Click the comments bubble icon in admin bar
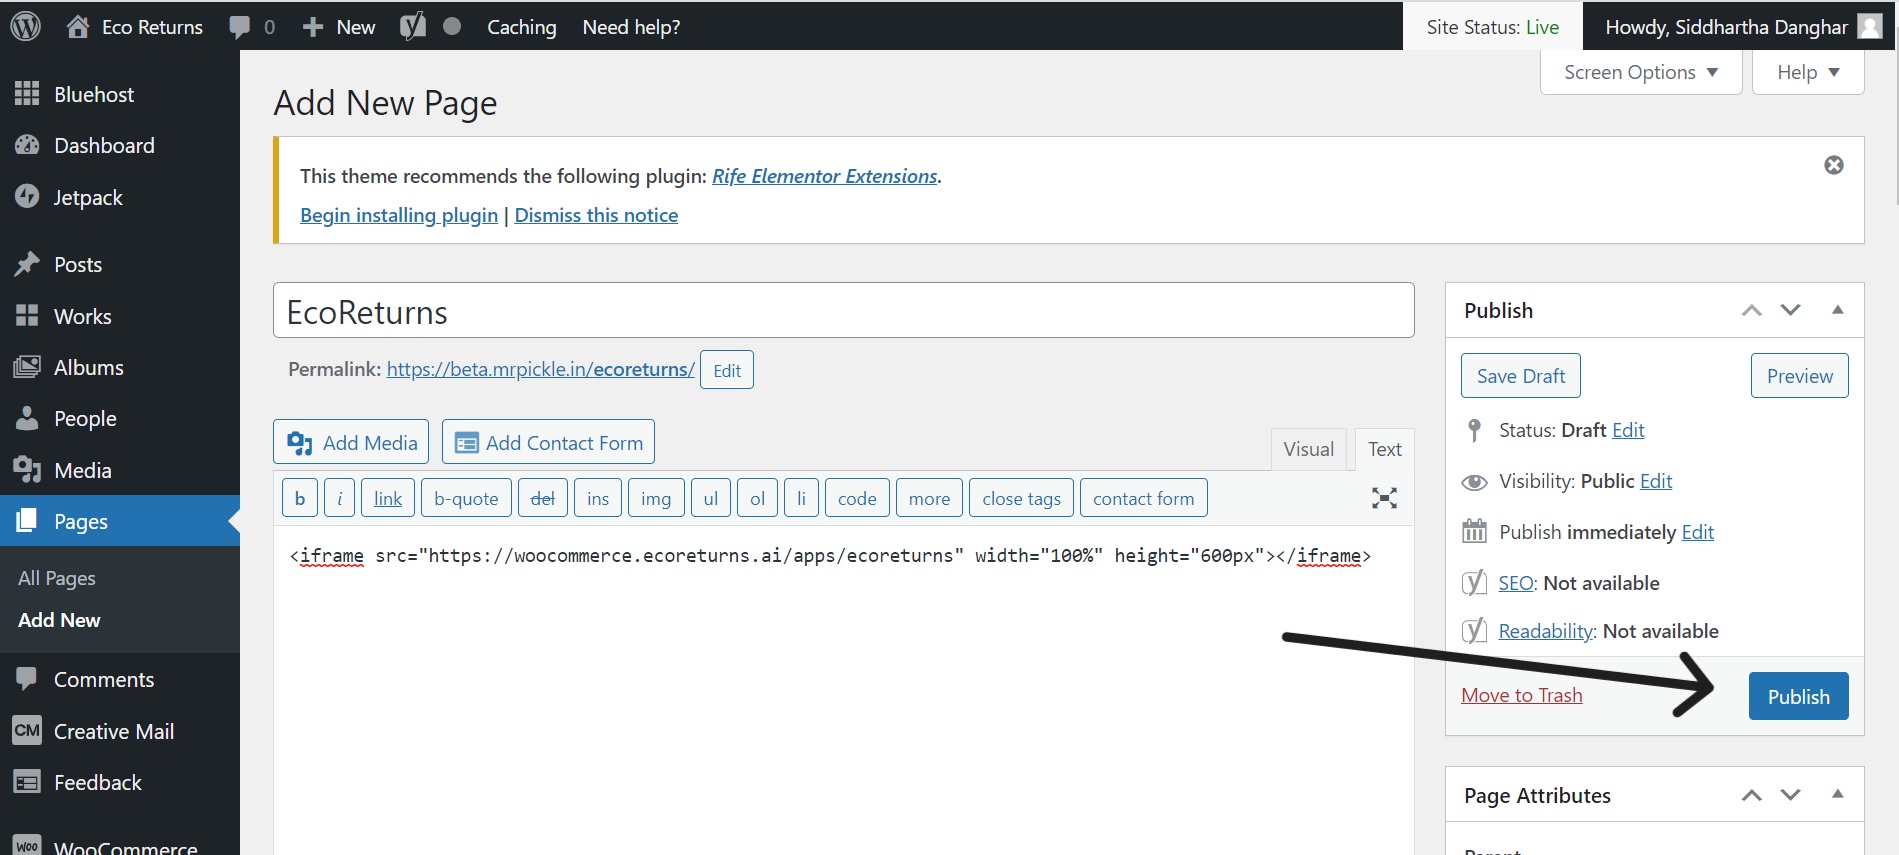Image resolution: width=1899 pixels, height=855 pixels. coord(240,27)
